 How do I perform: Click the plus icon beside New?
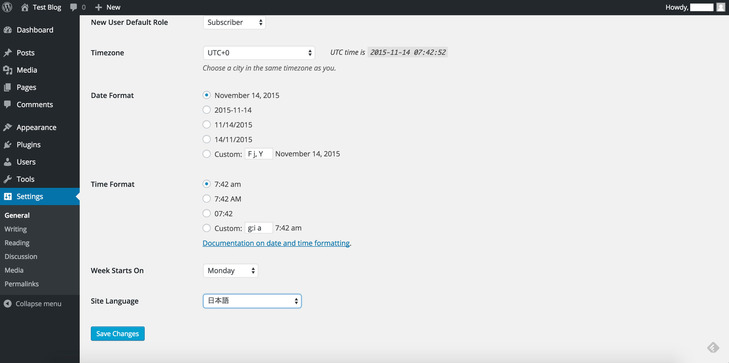point(98,7)
